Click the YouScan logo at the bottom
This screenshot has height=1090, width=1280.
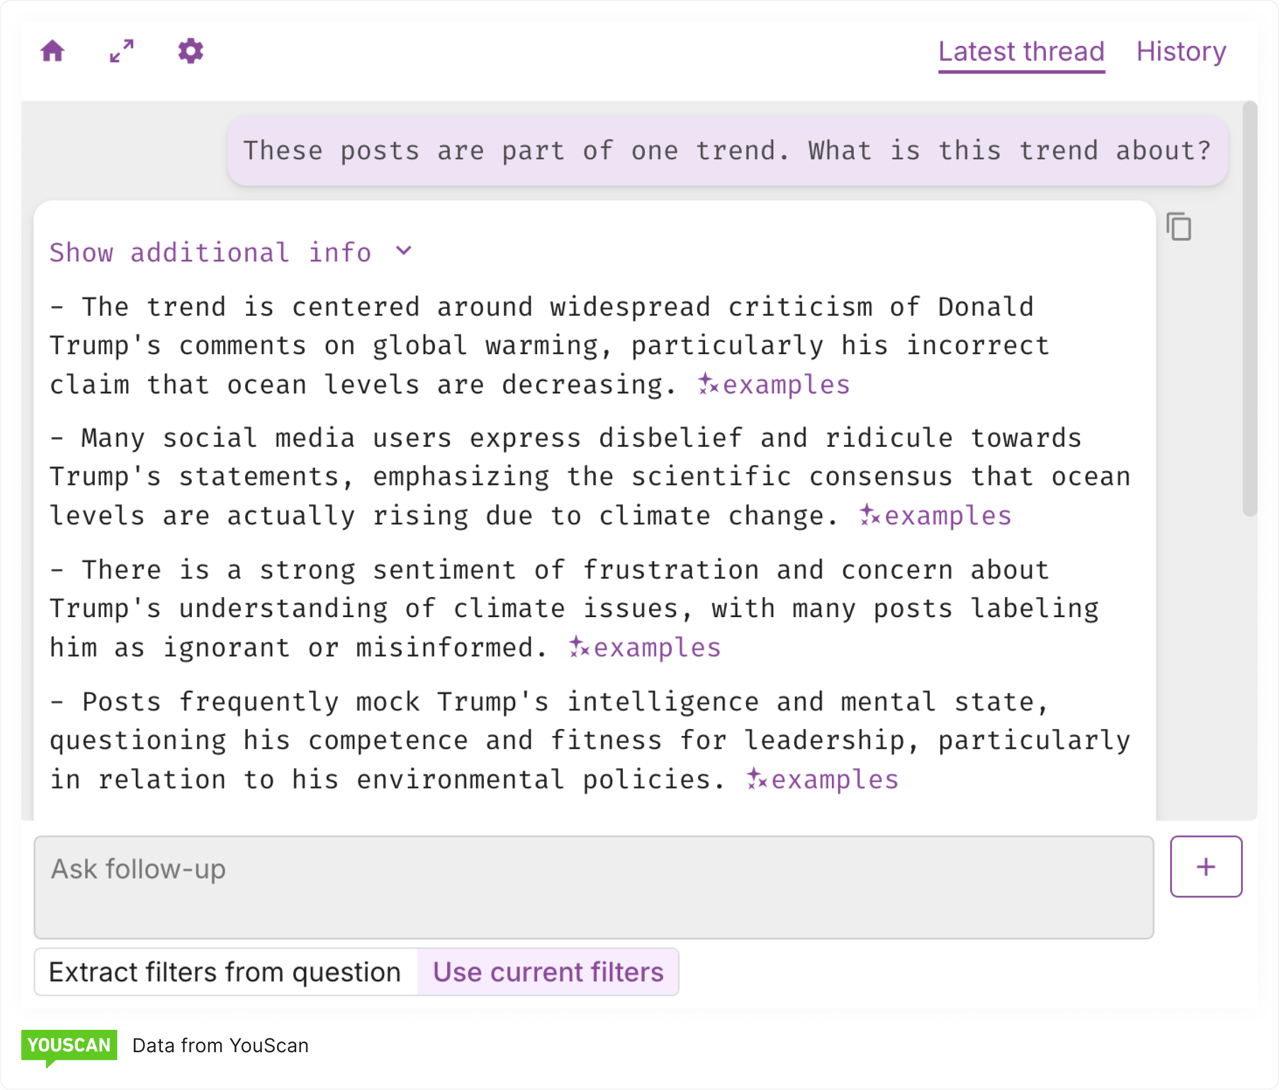(x=69, y=1045)
